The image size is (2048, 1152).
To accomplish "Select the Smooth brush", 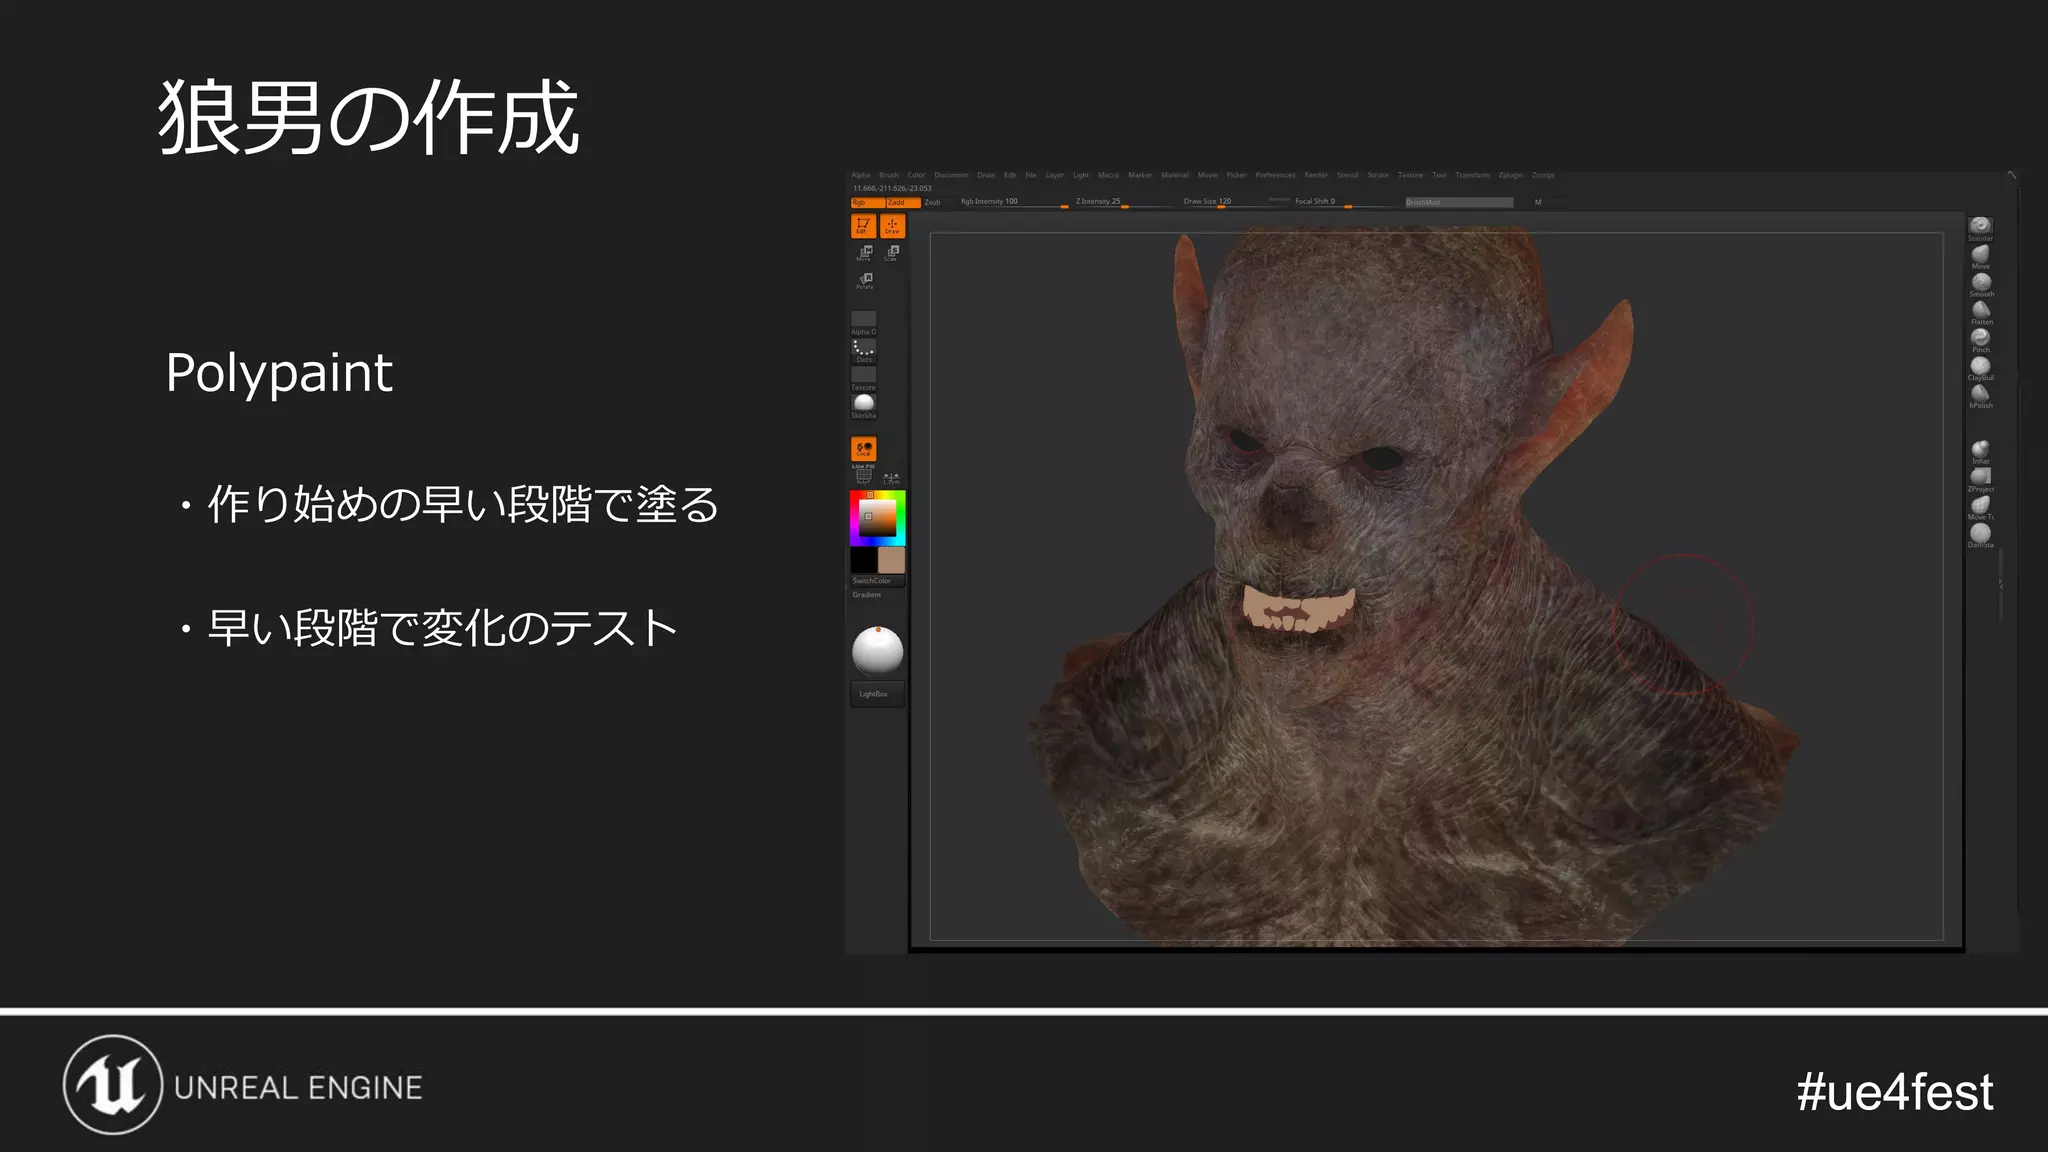I will (1980, 284).
